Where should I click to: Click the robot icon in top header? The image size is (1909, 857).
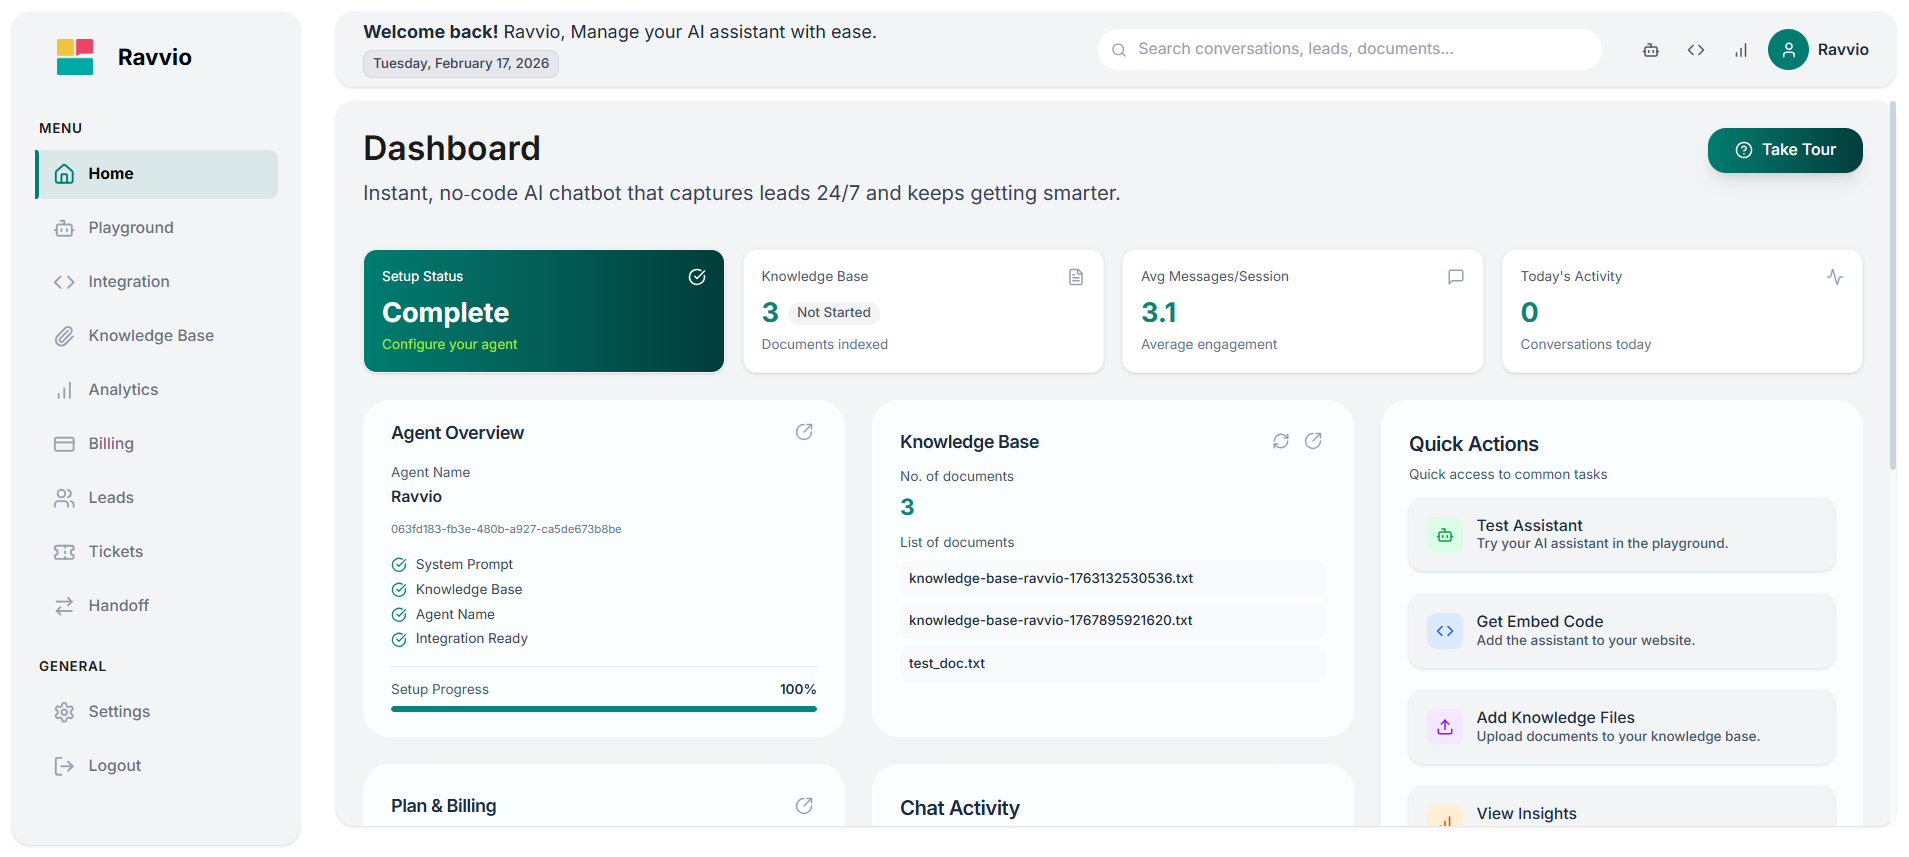tap(1651, 50)
